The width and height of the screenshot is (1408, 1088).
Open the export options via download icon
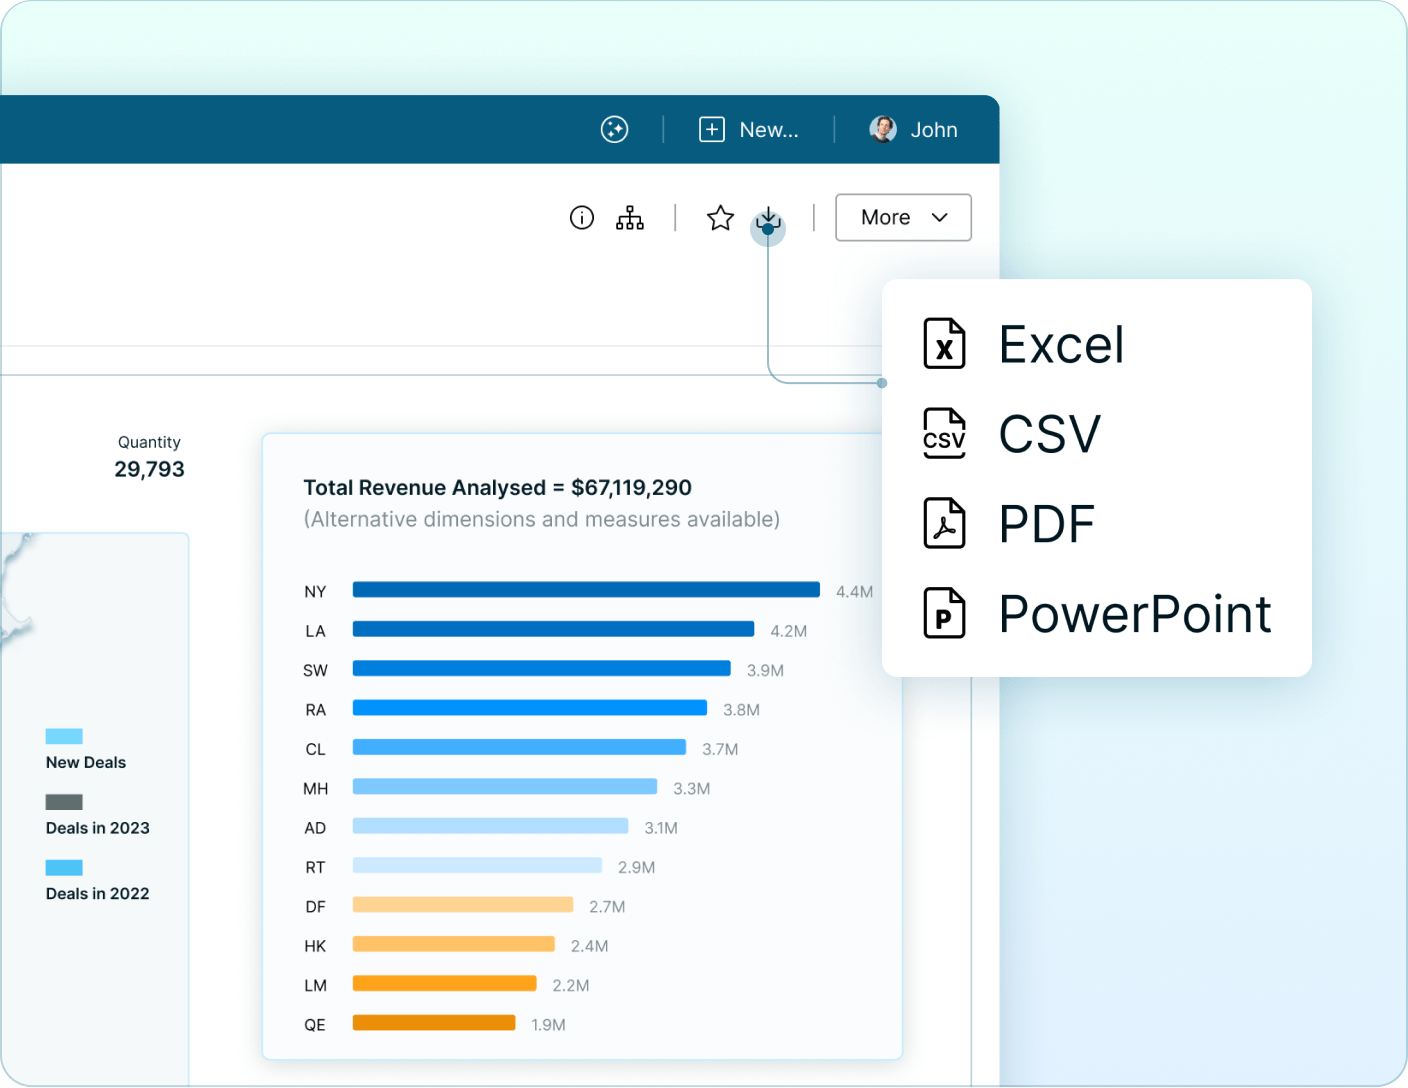[768, 218]
